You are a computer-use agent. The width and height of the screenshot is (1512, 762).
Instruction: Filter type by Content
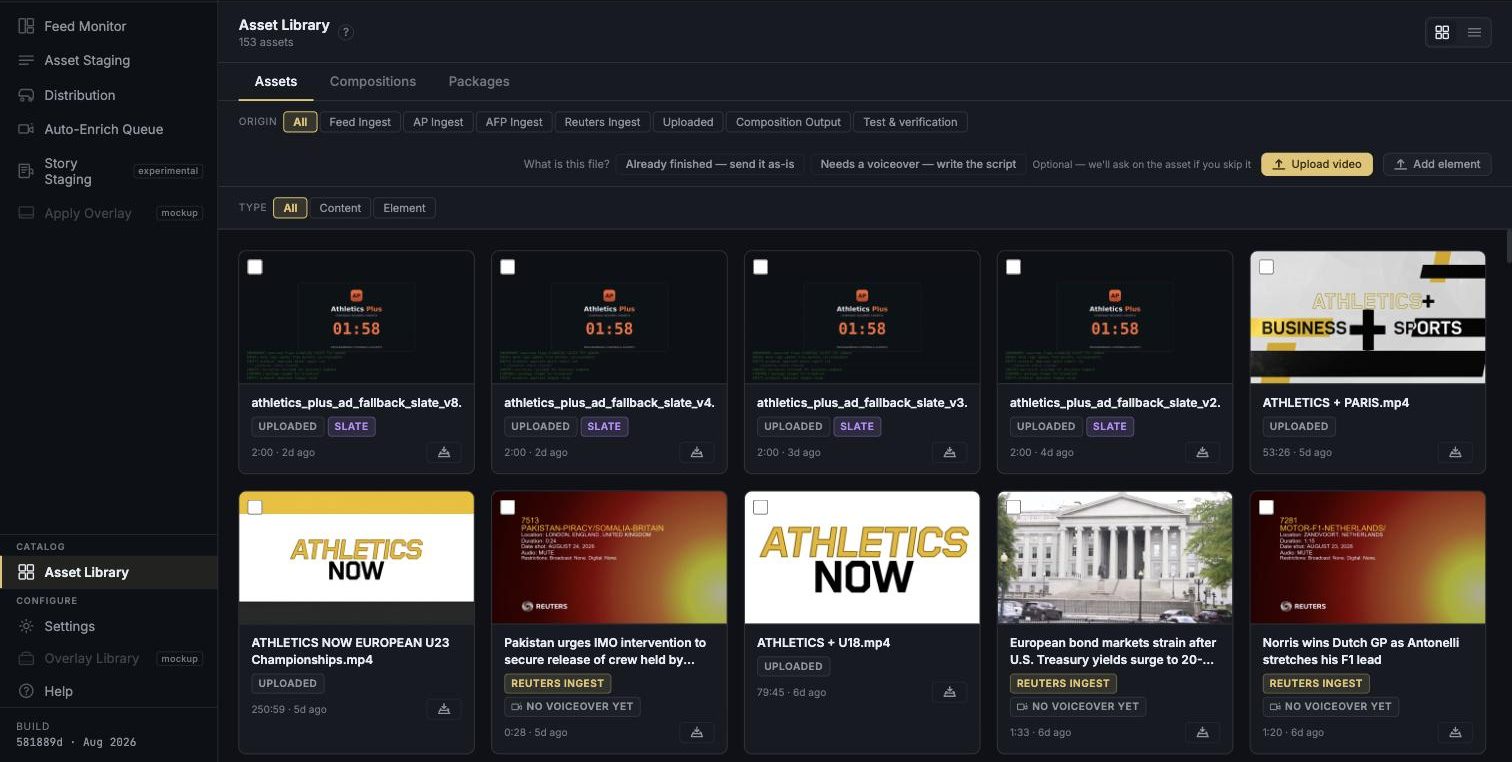340,208
